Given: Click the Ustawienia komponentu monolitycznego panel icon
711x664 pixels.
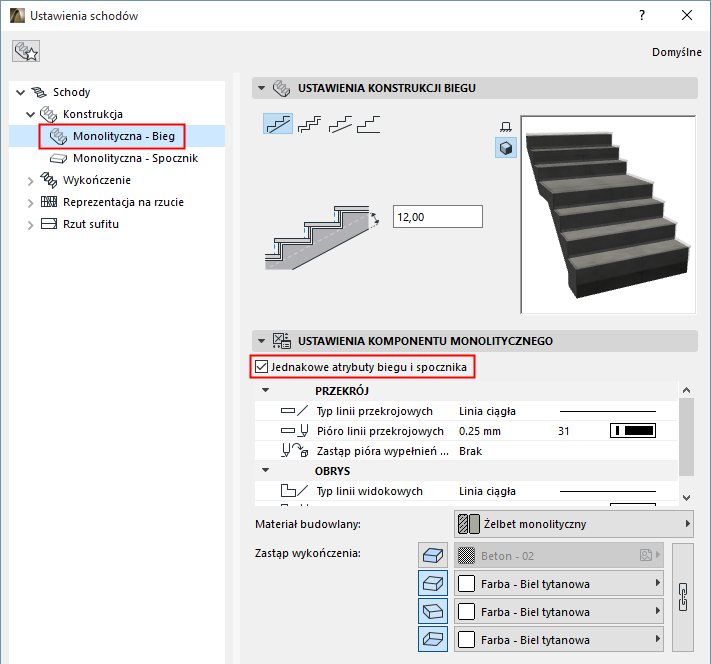Looking at the screenshot, I should coord(281,341).
